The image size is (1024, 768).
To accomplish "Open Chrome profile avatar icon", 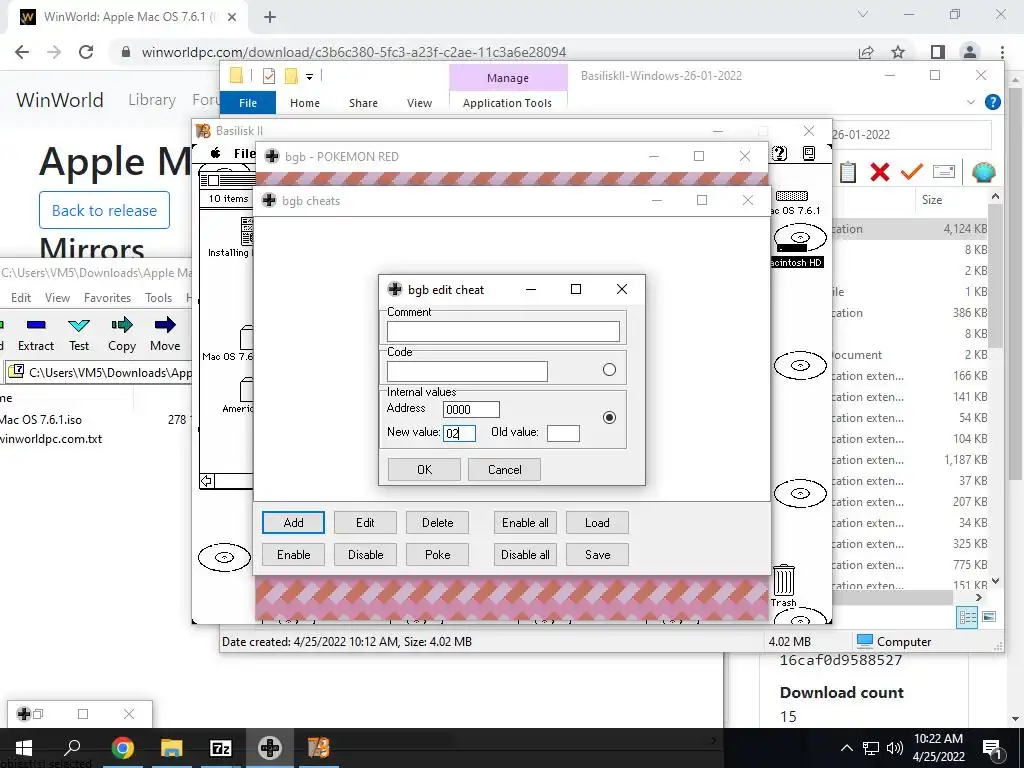I will coord(970,52).
